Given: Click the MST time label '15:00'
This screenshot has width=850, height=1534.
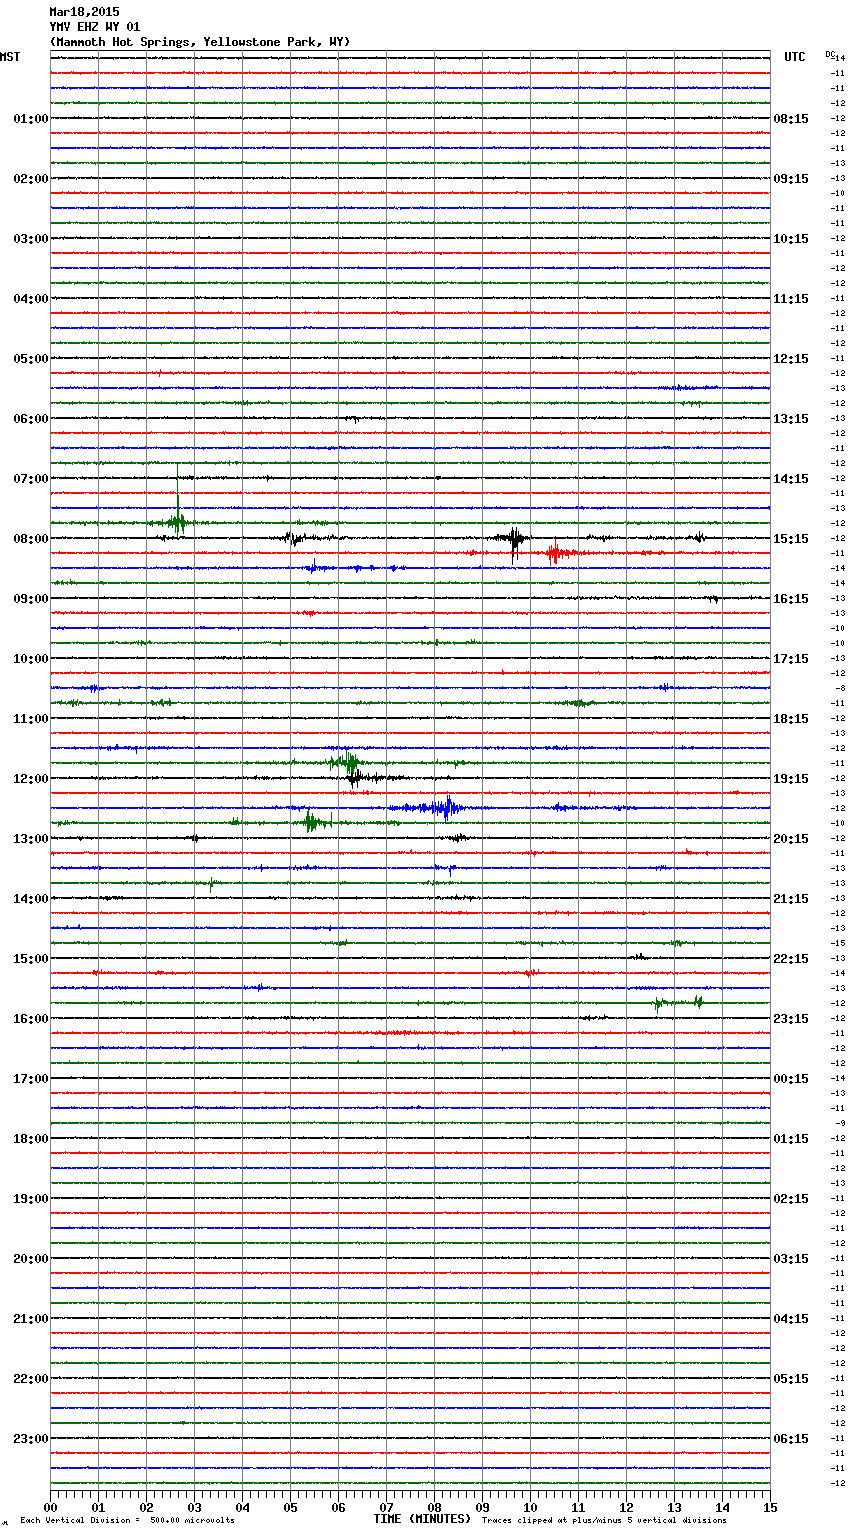Looking at the screenshot, I should [x=31, y=959].
